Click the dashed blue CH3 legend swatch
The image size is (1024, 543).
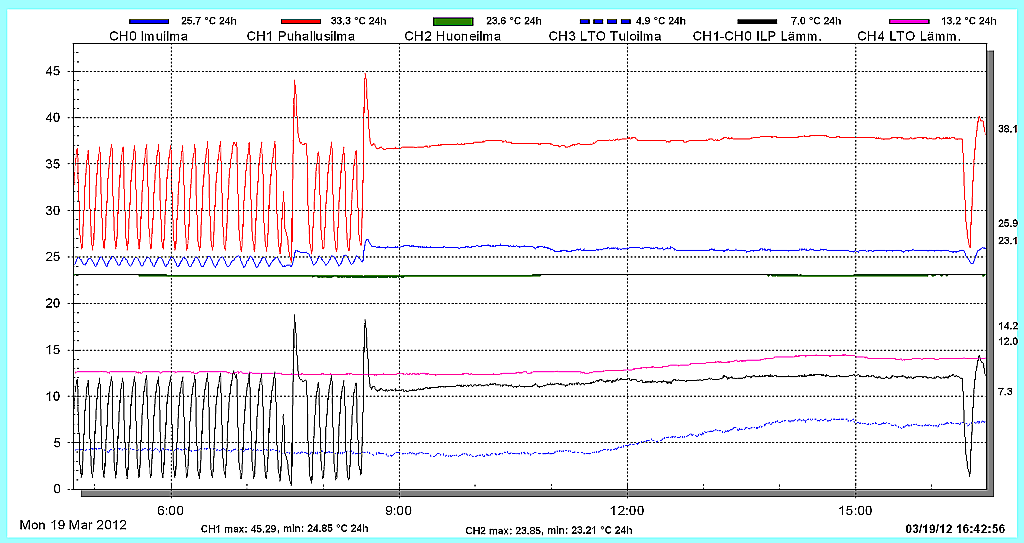pyautogui.click(x=606, y=21)
